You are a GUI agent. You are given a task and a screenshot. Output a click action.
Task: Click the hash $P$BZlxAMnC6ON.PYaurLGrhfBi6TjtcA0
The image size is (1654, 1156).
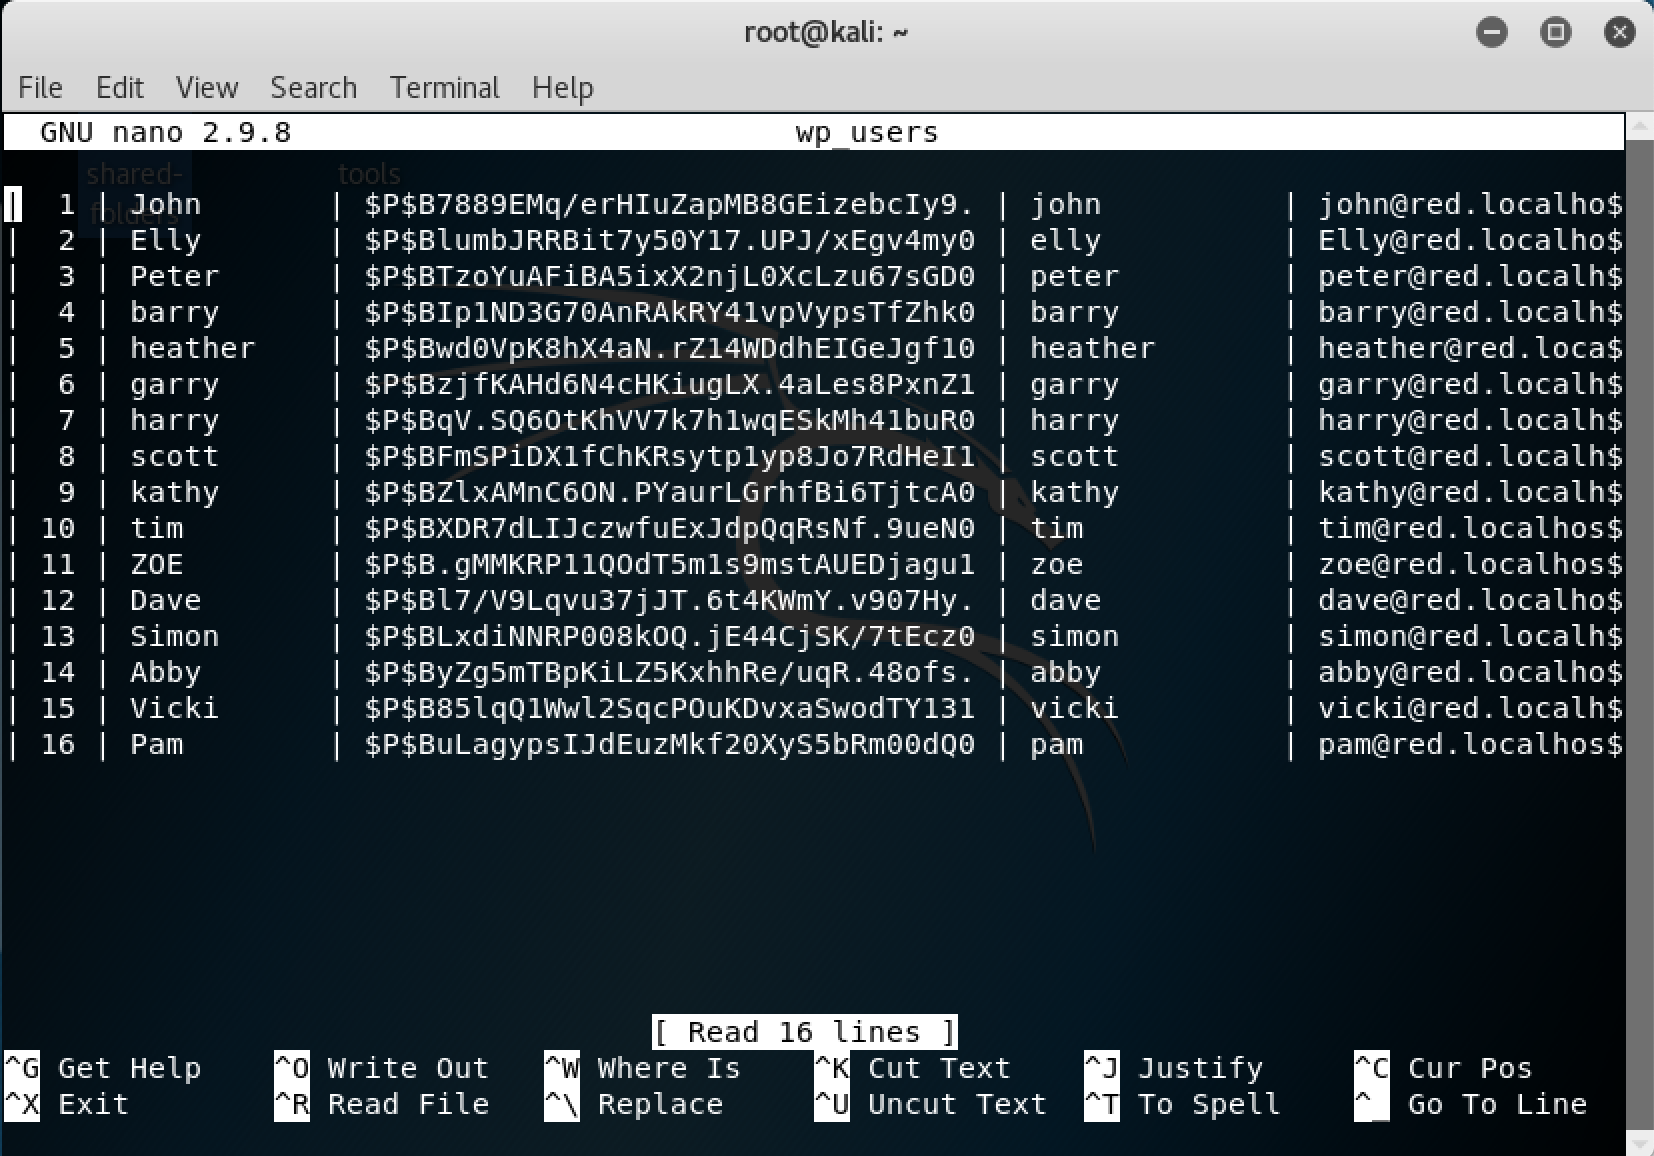(x=670, y=493)
